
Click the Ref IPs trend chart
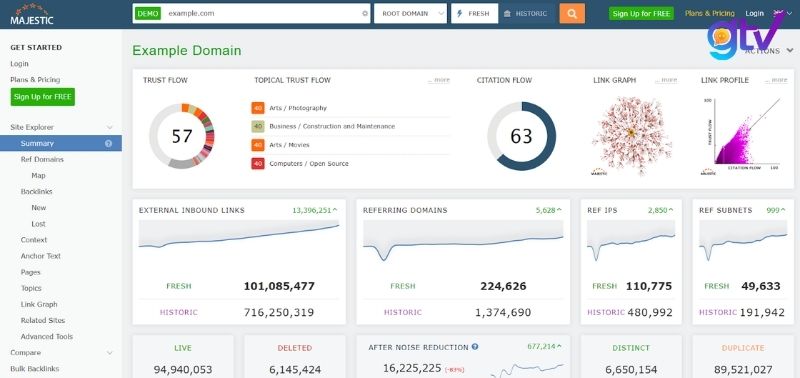631,242
